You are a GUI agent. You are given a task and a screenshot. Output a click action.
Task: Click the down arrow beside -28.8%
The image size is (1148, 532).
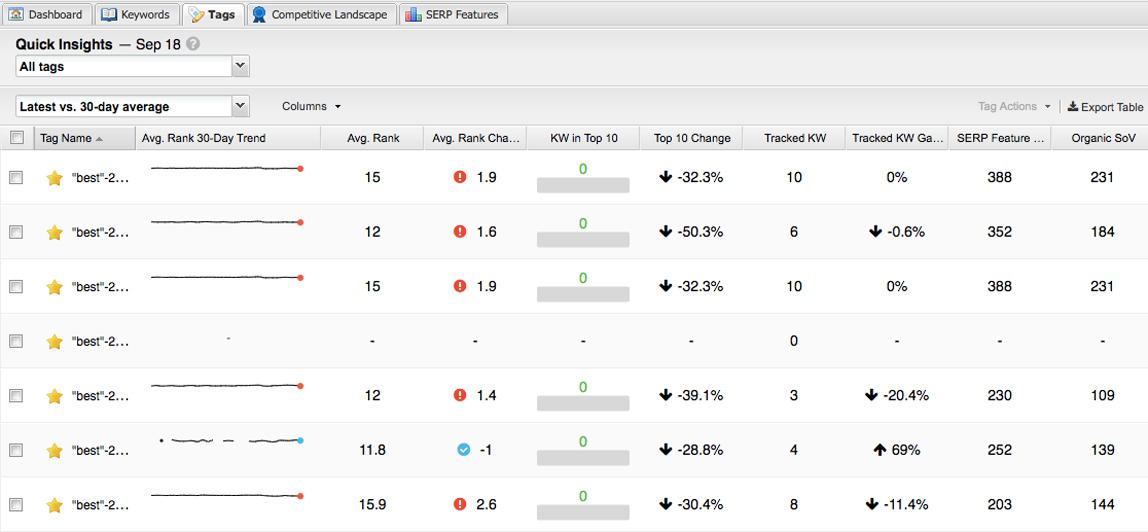666,450
